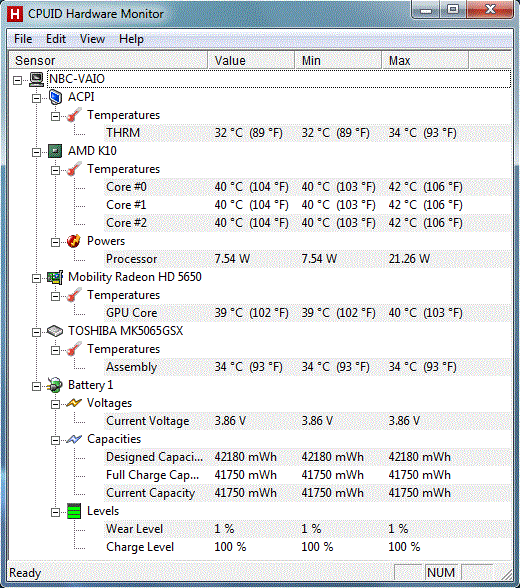This screenshot has height=588, width=520.
Task: Click the green Levels icon
Action: pos(74,511)
